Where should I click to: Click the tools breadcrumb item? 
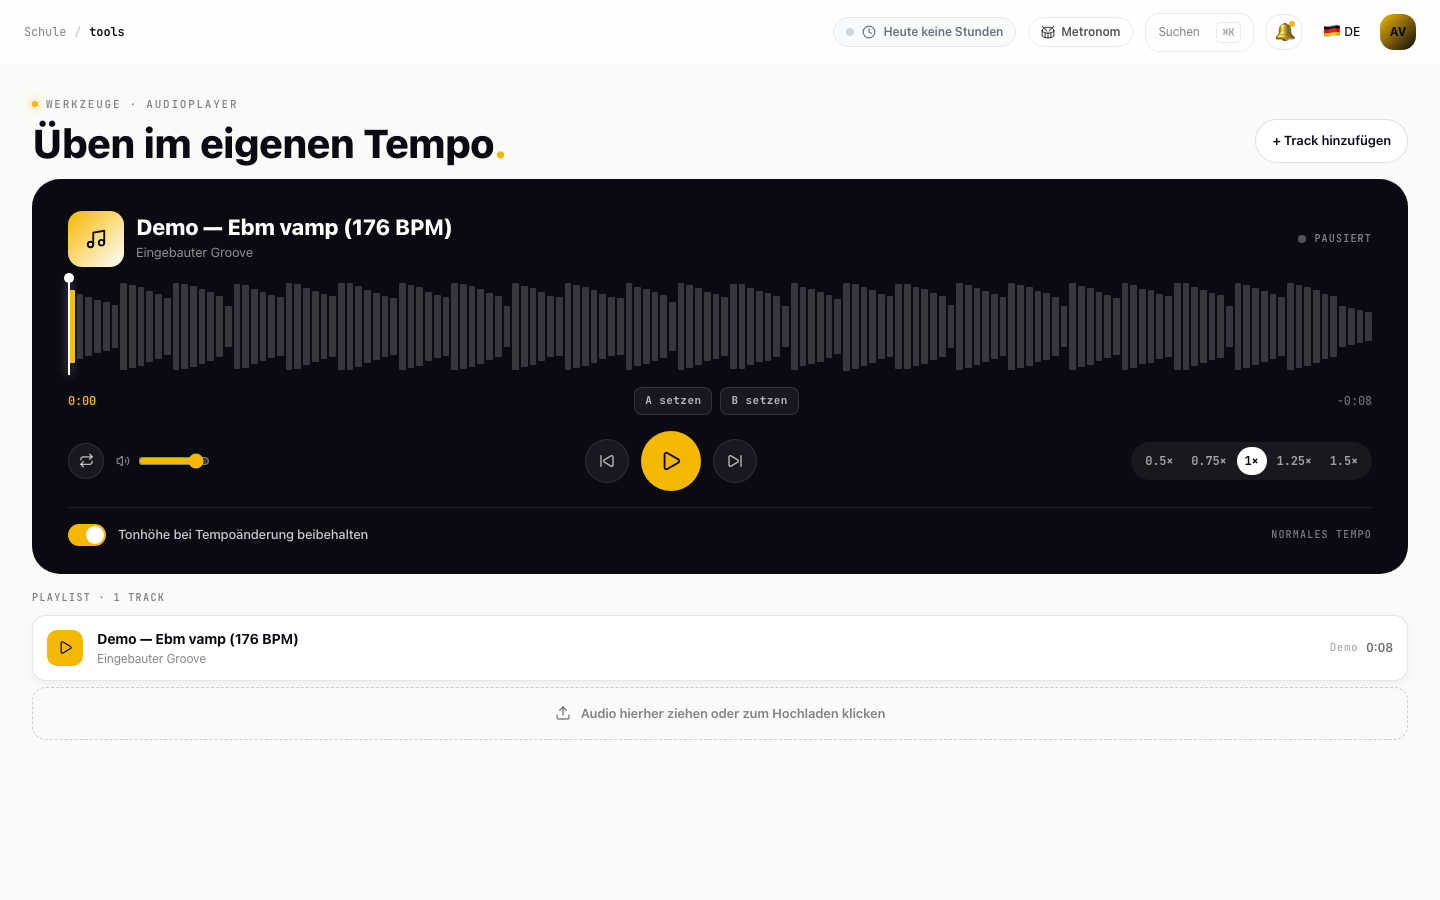coord(107,32)
